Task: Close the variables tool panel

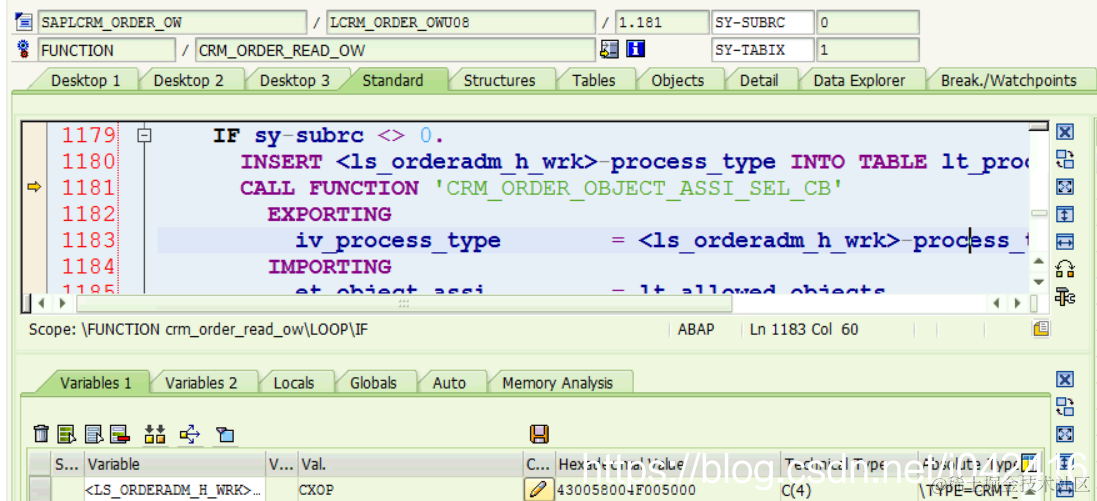Action: 1064,379
